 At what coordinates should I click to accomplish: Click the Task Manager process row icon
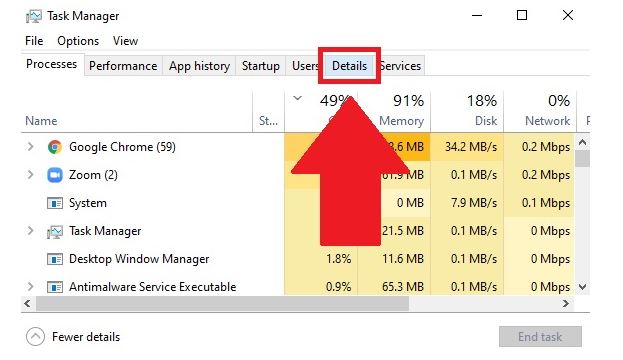(55, 231)
